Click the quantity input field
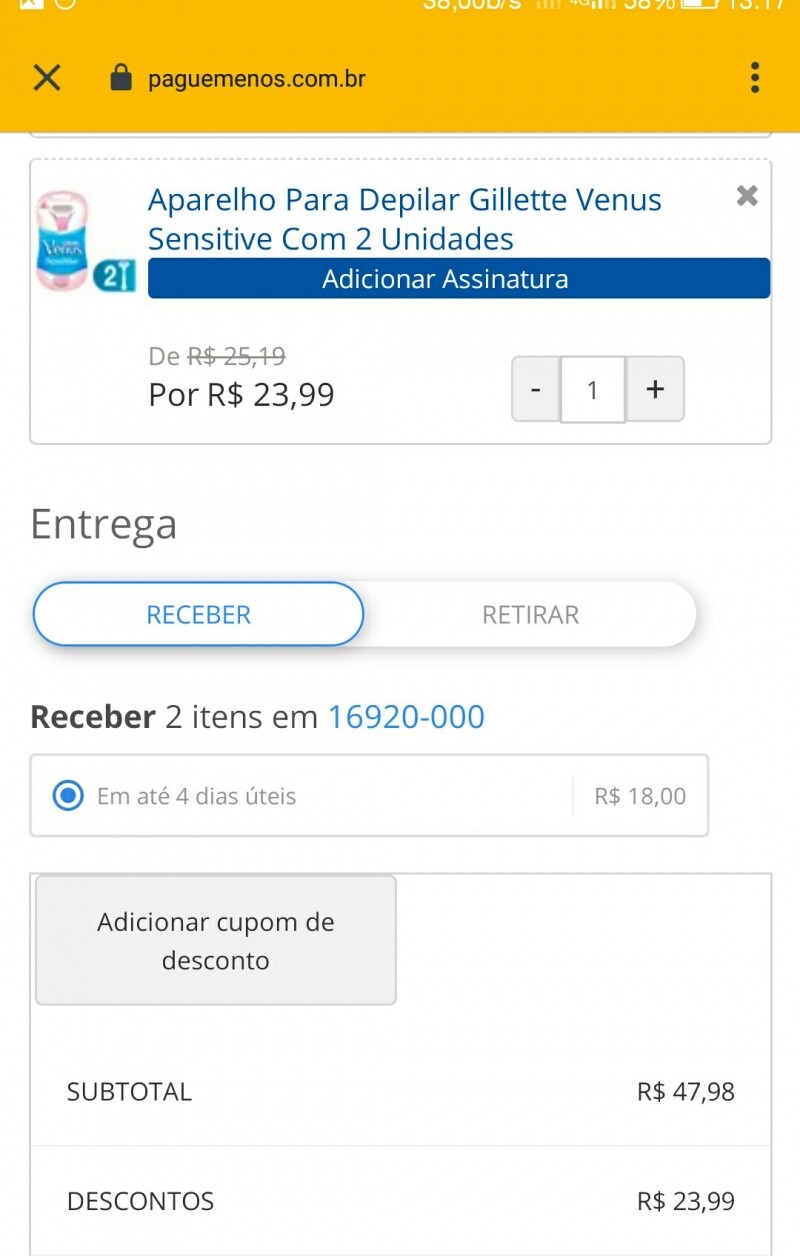The image size is (800, 1256). tap(593, 389)
